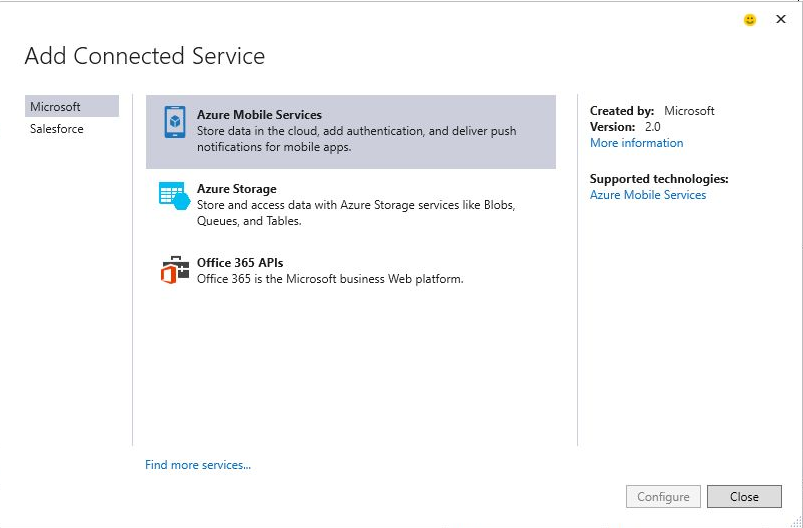Close the dialog with the X icon
Viewport: 803px width, 528px height.
[x=781, y=19]
